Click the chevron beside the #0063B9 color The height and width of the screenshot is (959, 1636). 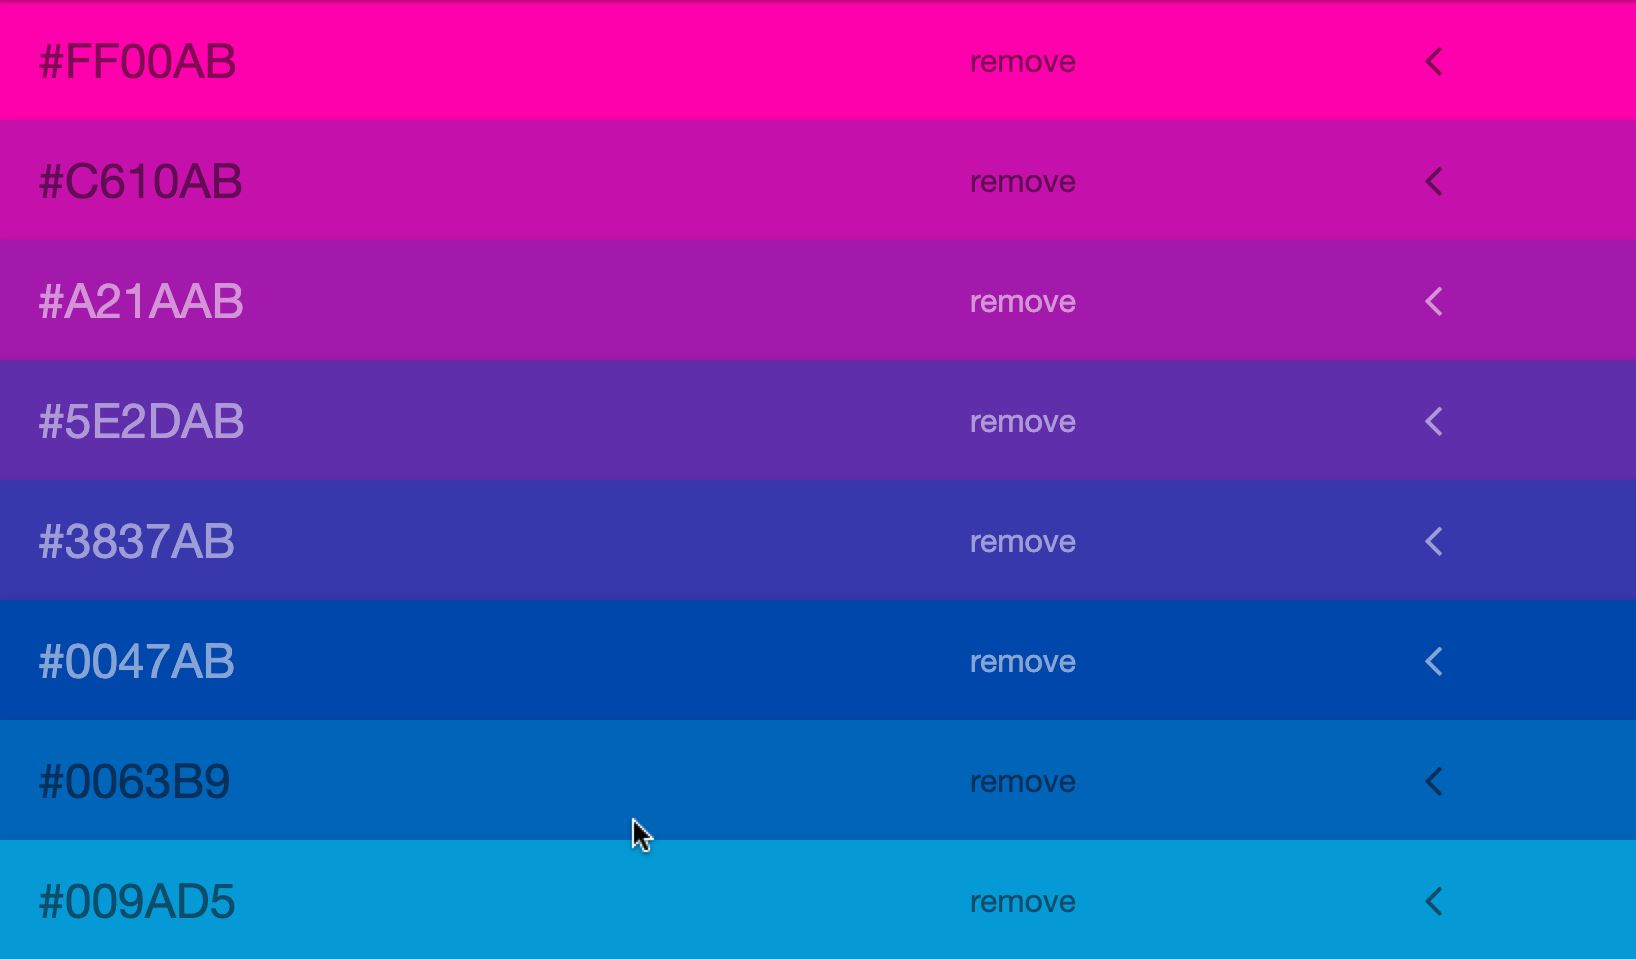pos(1433,782)
